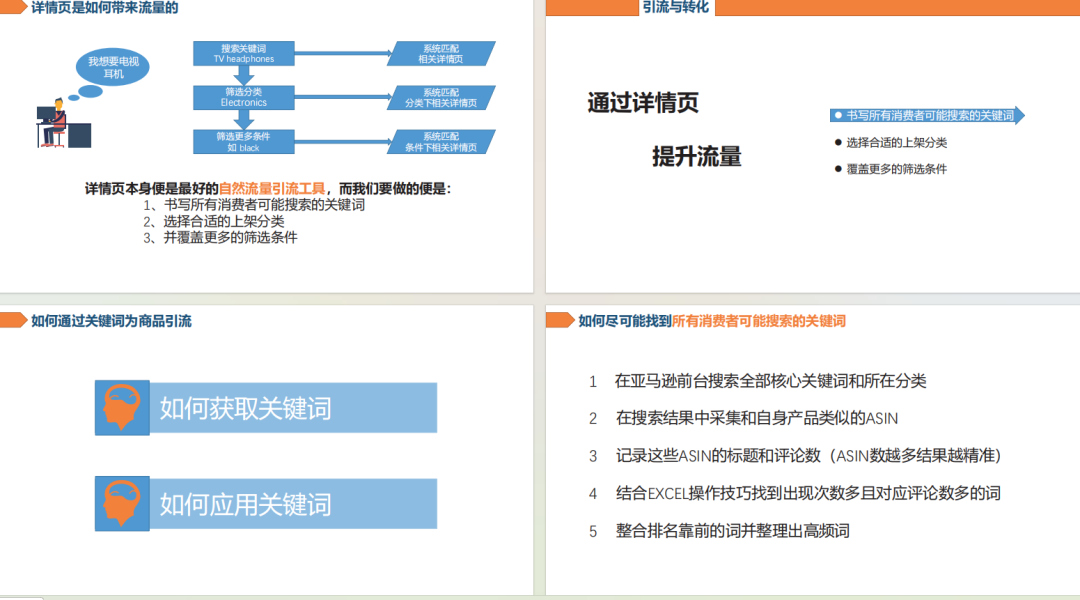Switch to the 引流与转化 tab
This screenshot has width=1080, height=600.
[677, 8]
